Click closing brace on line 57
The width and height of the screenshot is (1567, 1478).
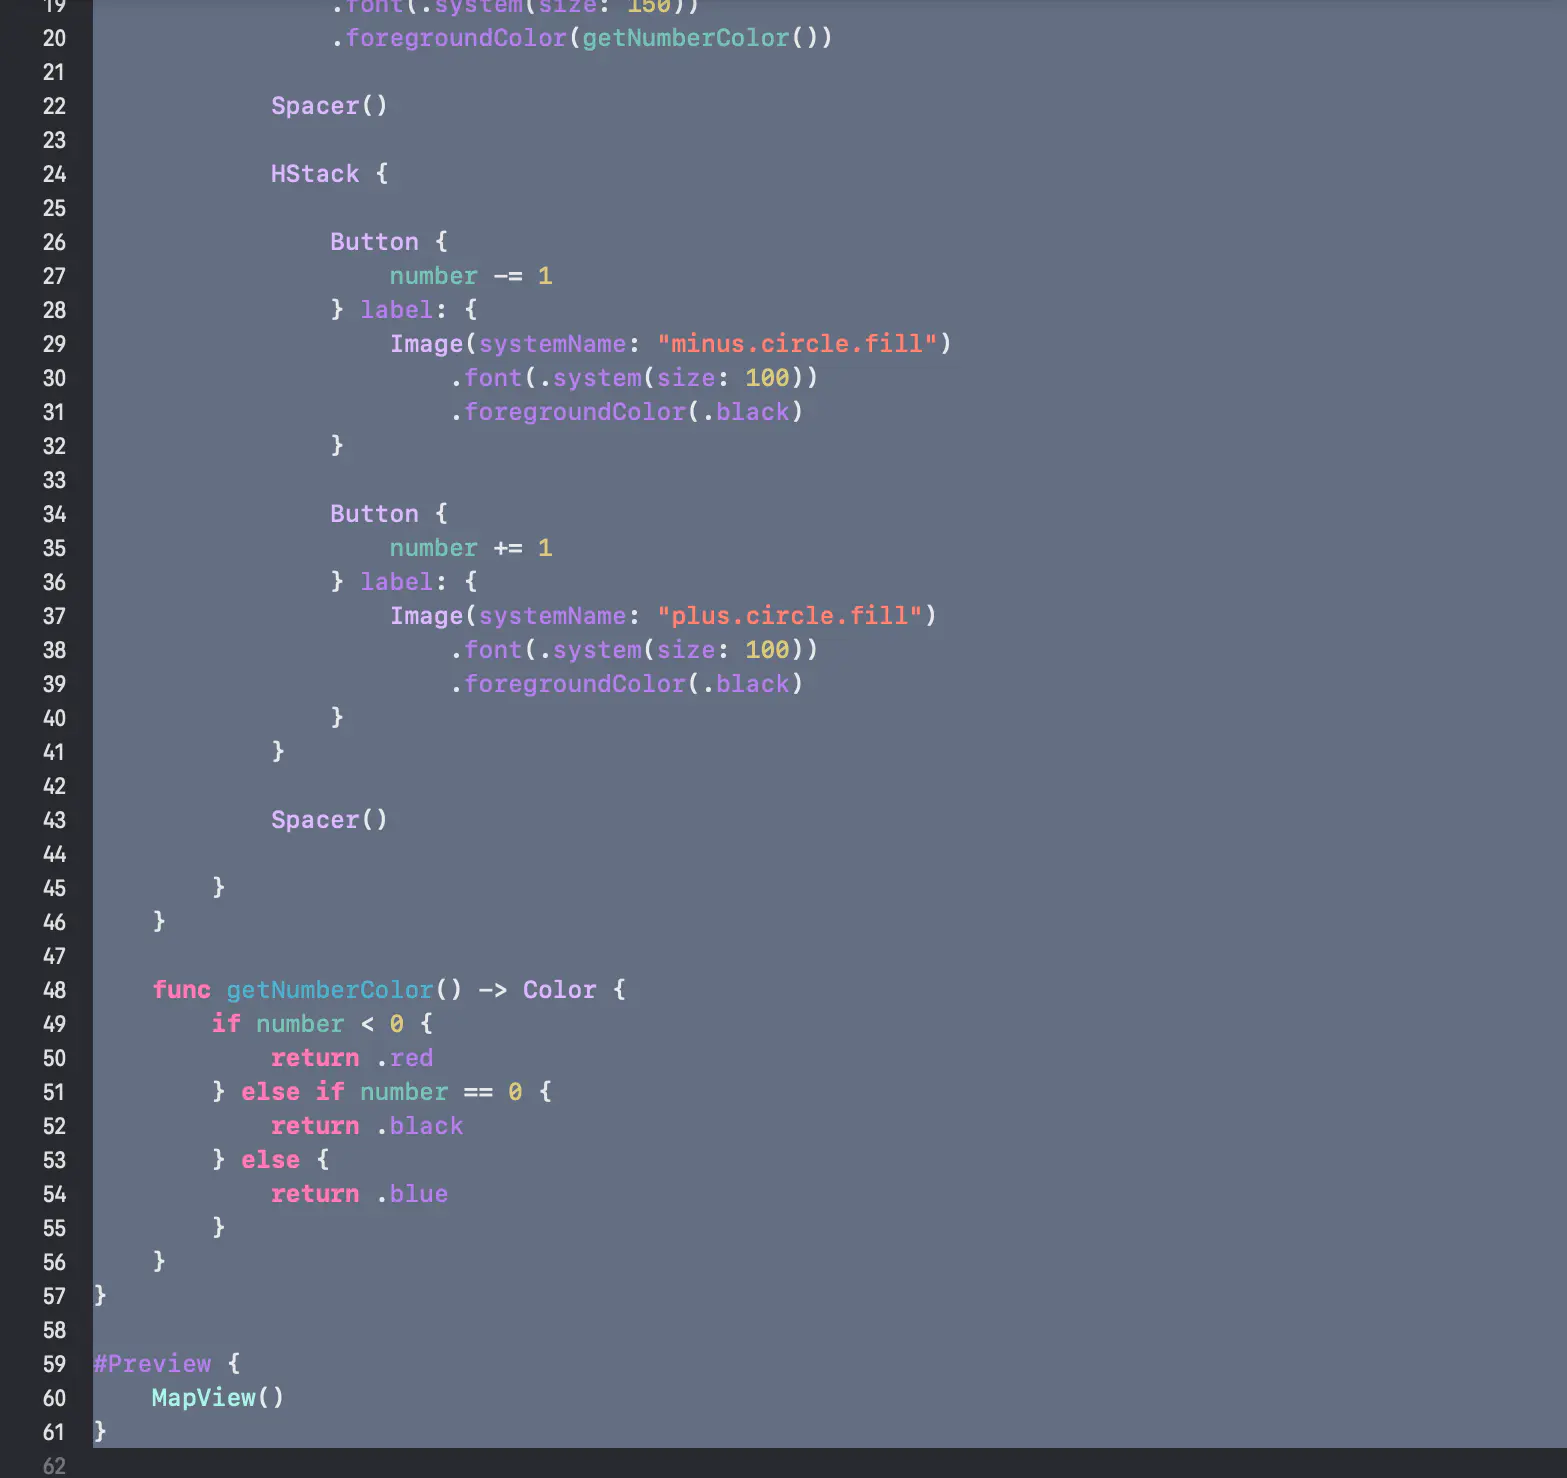[100, 1296]
